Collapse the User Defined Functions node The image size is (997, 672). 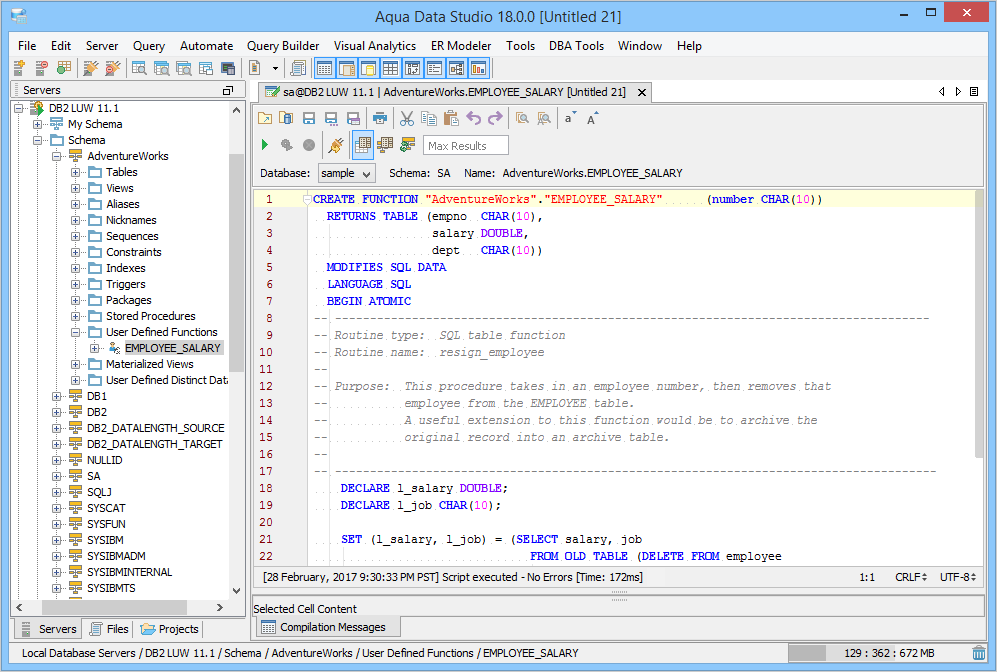click(76, 332)
